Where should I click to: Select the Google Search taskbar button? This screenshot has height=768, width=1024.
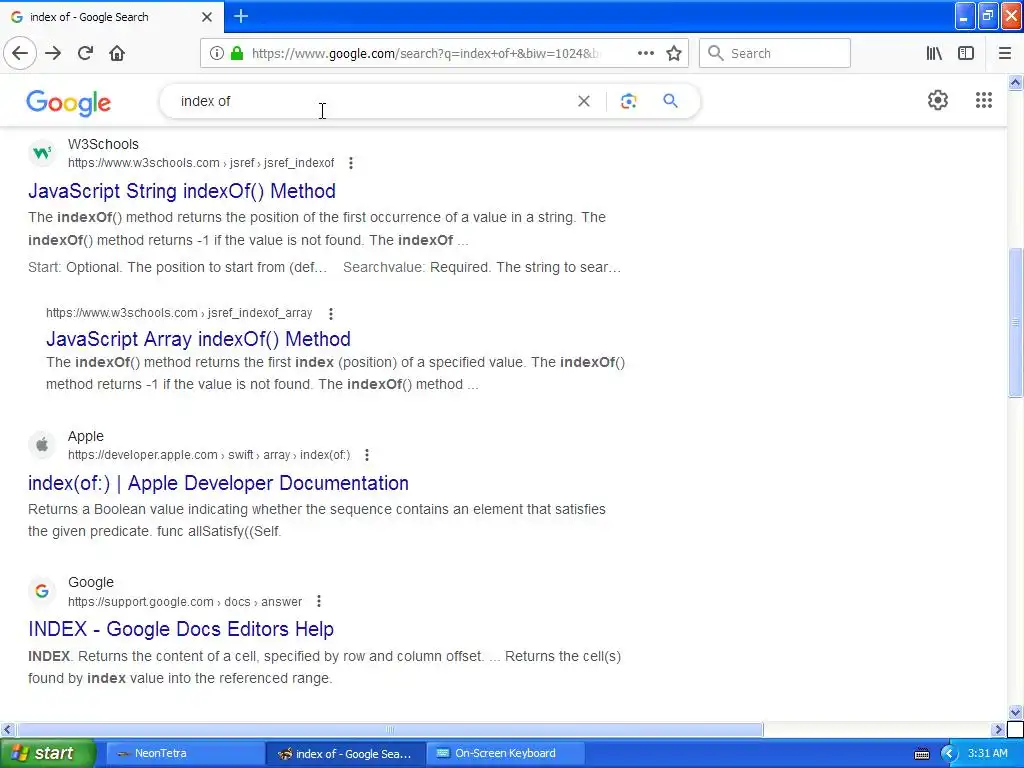[345, 753]
